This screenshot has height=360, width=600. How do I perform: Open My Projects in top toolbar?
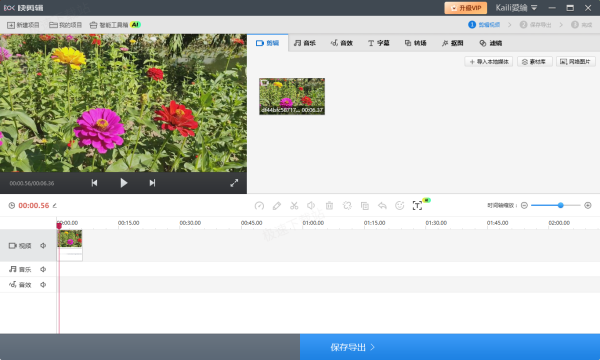click(x=65, y=25)
